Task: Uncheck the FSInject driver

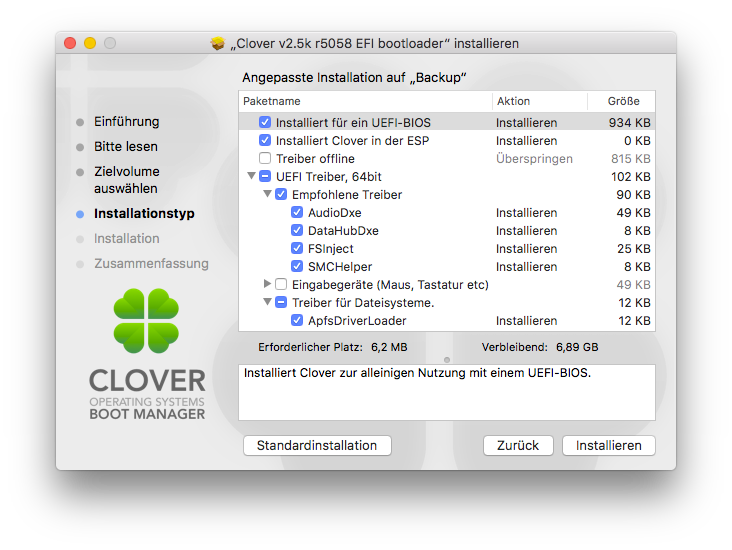Action: tap(297, 248)
